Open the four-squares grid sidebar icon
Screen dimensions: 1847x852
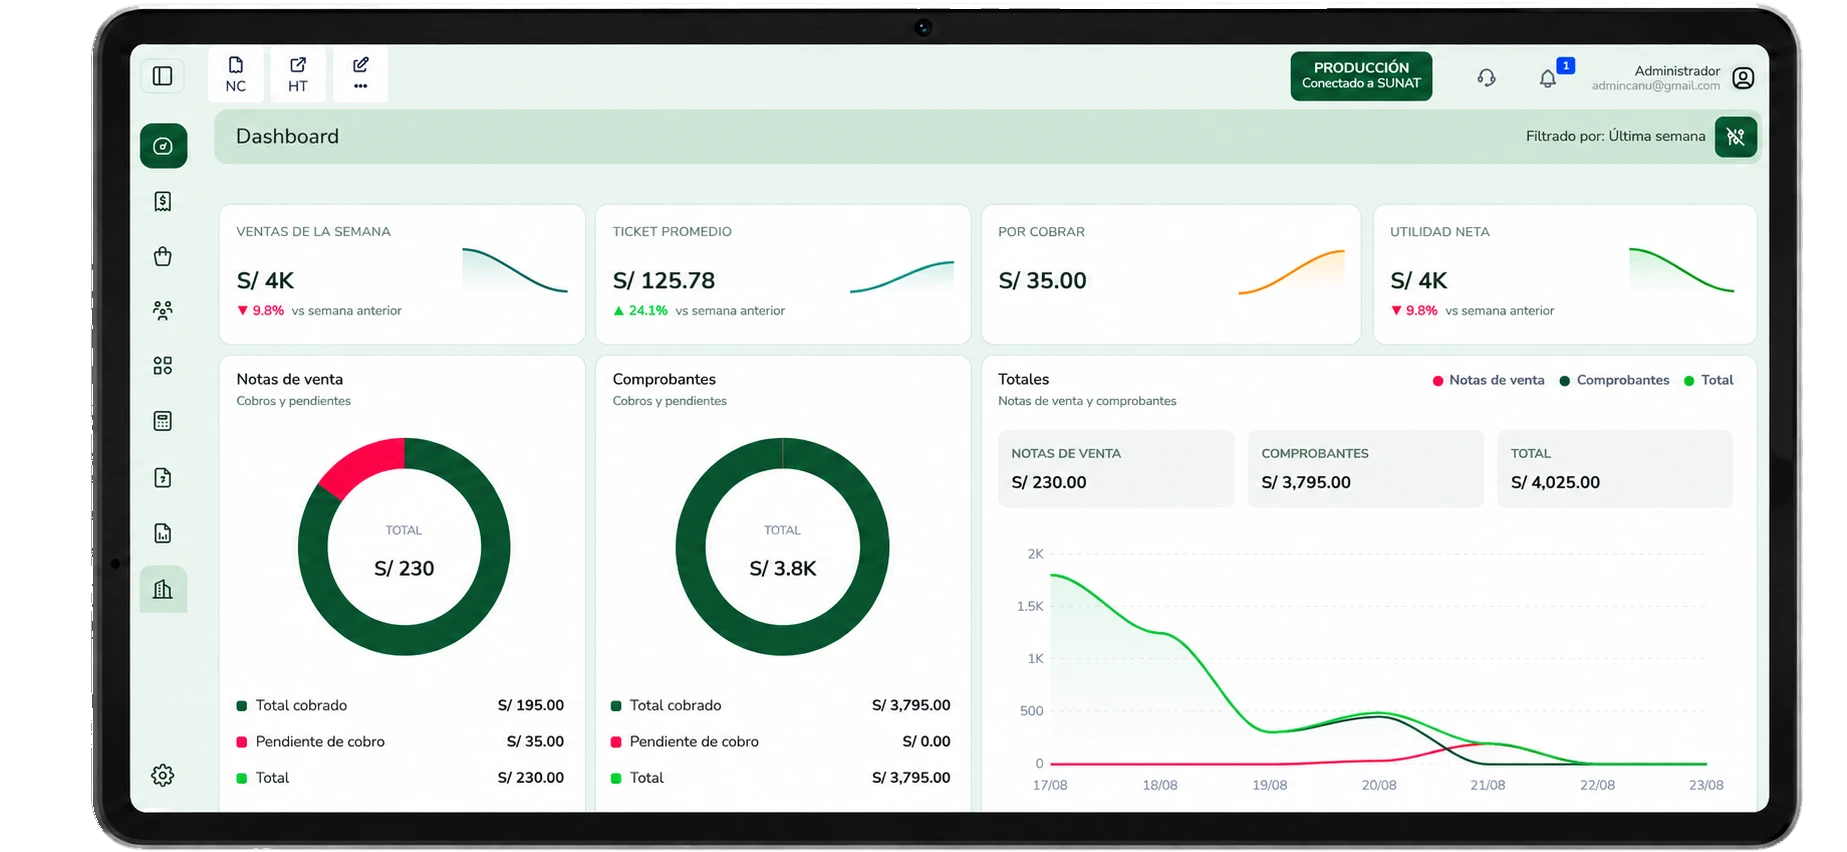pos(163,366)
